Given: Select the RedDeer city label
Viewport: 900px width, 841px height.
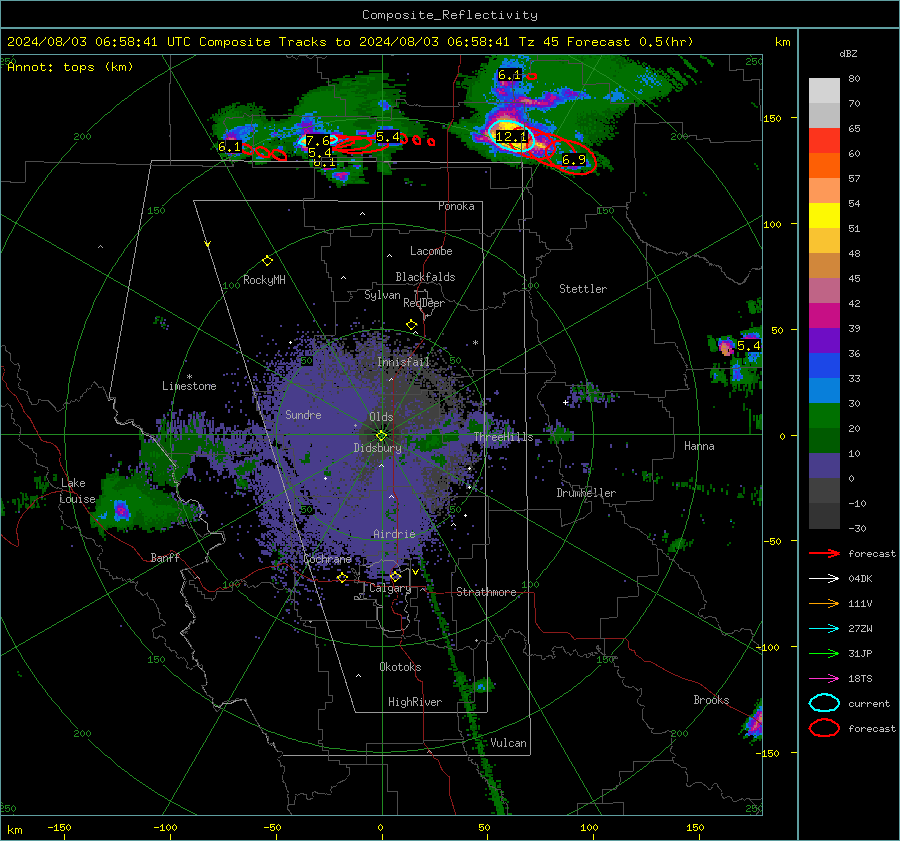Looking at the screenshot, I should pyautogui.click(x=424, y=303).
